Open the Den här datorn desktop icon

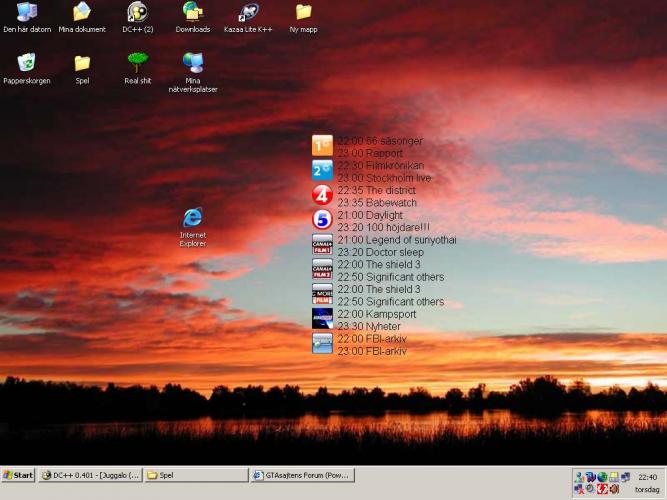[26, 13]
